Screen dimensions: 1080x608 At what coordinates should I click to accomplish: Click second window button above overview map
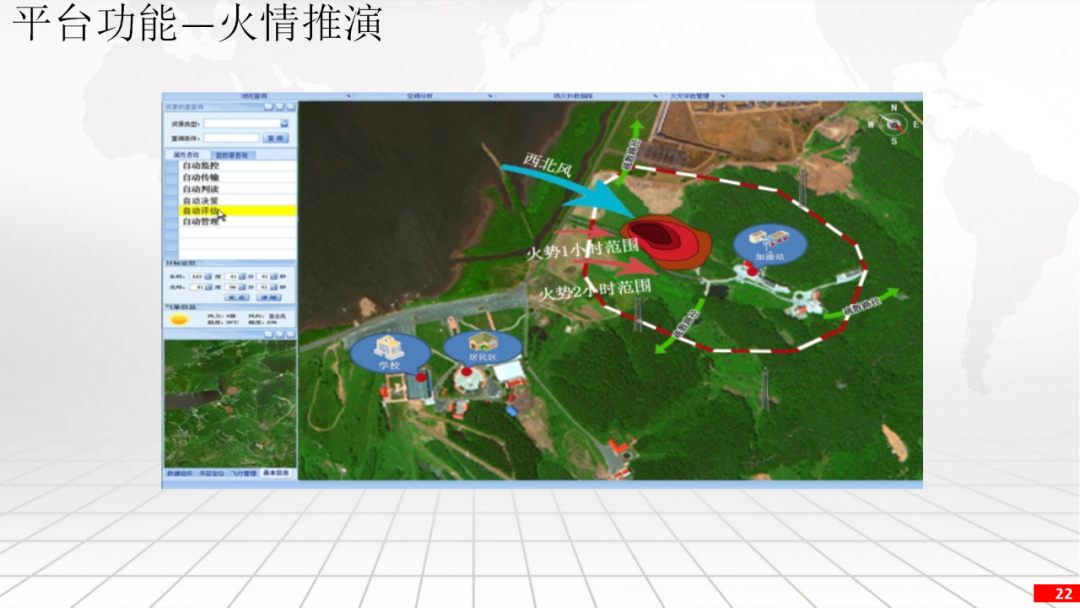[280, 334]
